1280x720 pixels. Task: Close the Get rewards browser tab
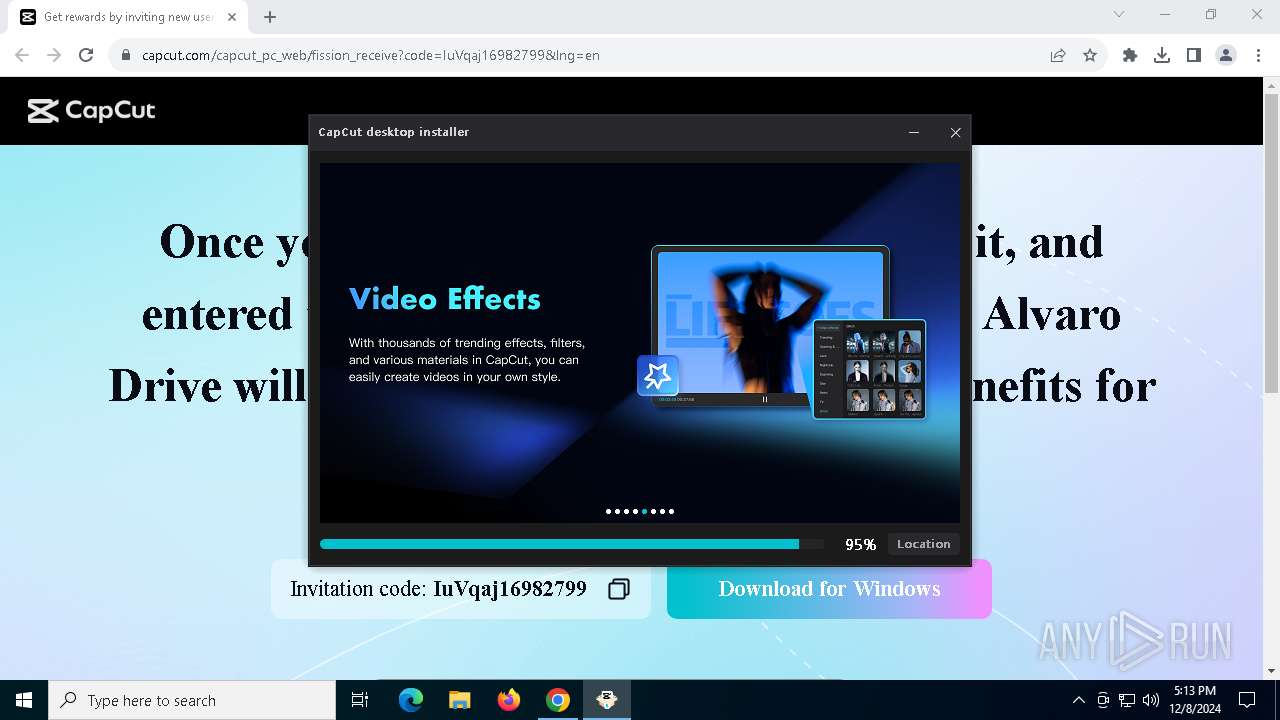231,17
